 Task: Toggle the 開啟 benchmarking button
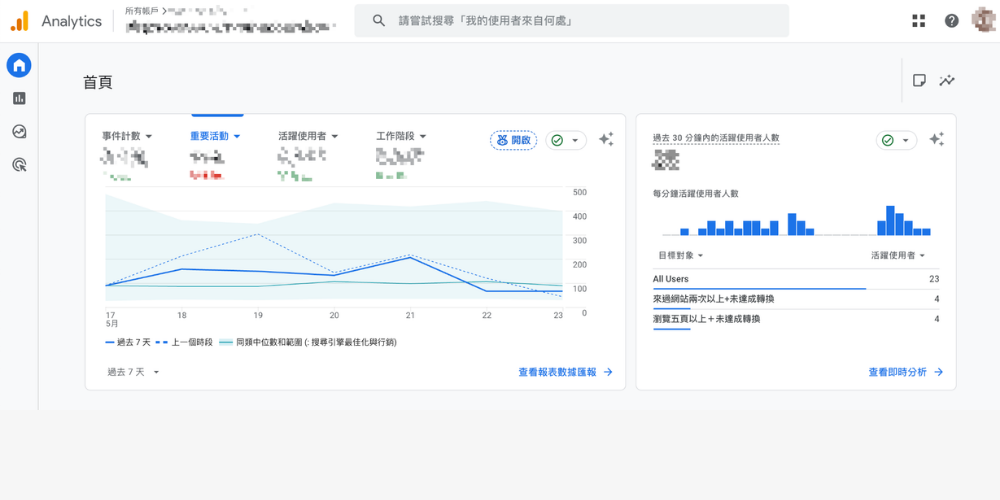point(514,140)
